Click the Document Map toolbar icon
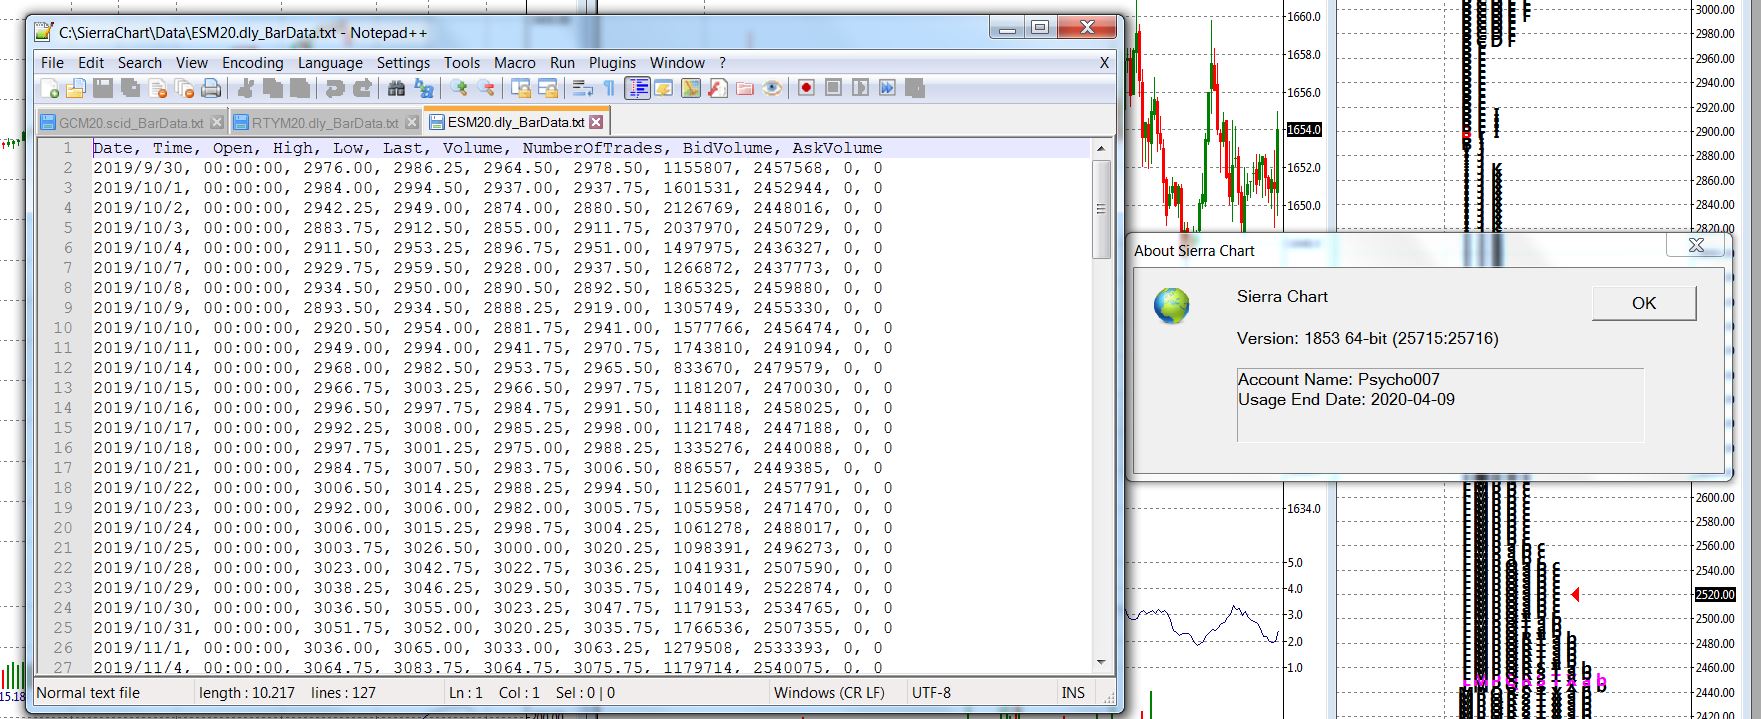The image size is (1761, 719). point(690,89)
